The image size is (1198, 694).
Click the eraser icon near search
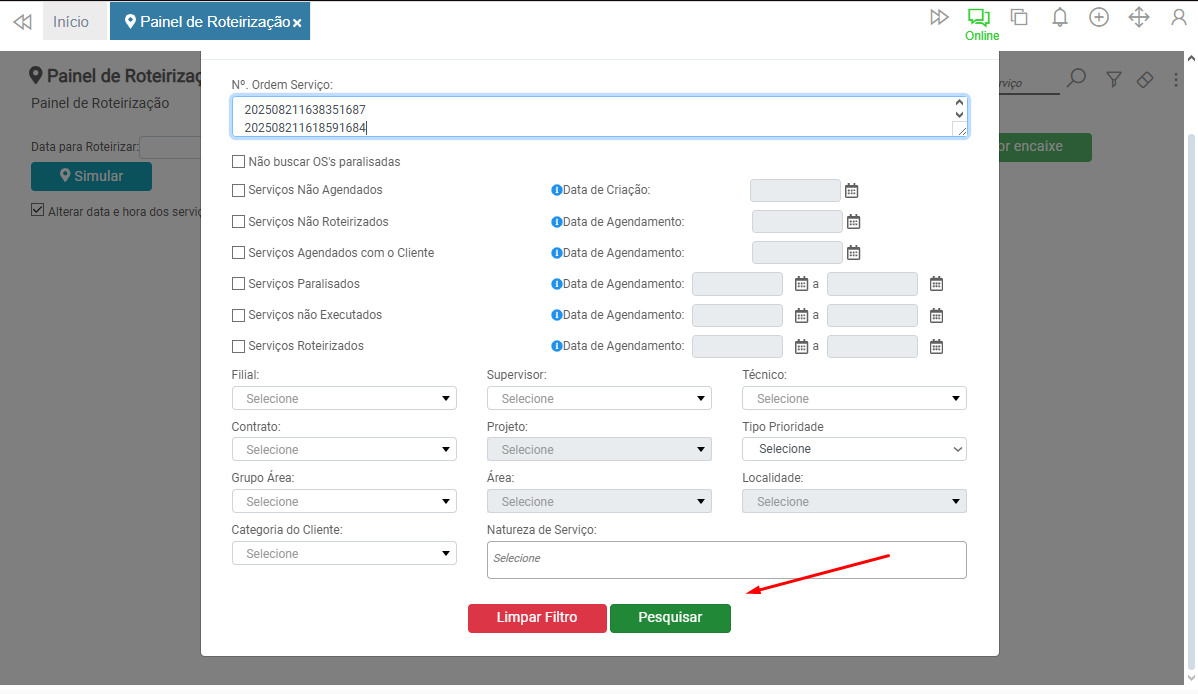[1146, 79]
